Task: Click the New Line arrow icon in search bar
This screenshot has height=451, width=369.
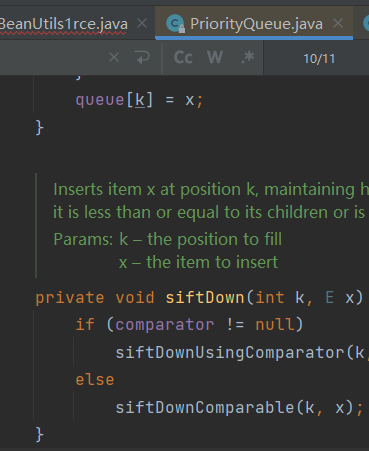Action: pyautogui.click(x=143, y=58)
